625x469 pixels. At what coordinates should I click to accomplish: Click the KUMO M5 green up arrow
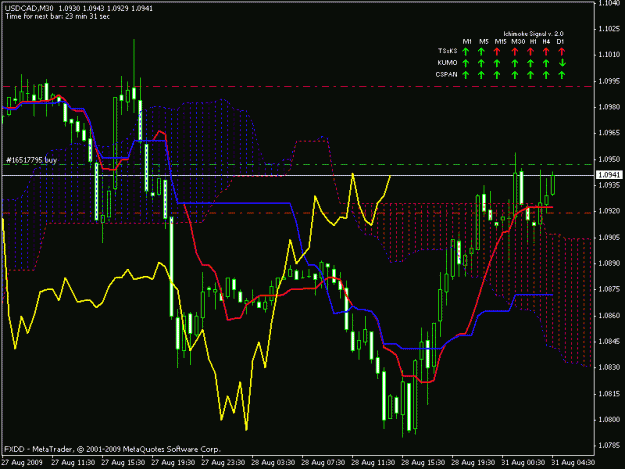point(481,63)
